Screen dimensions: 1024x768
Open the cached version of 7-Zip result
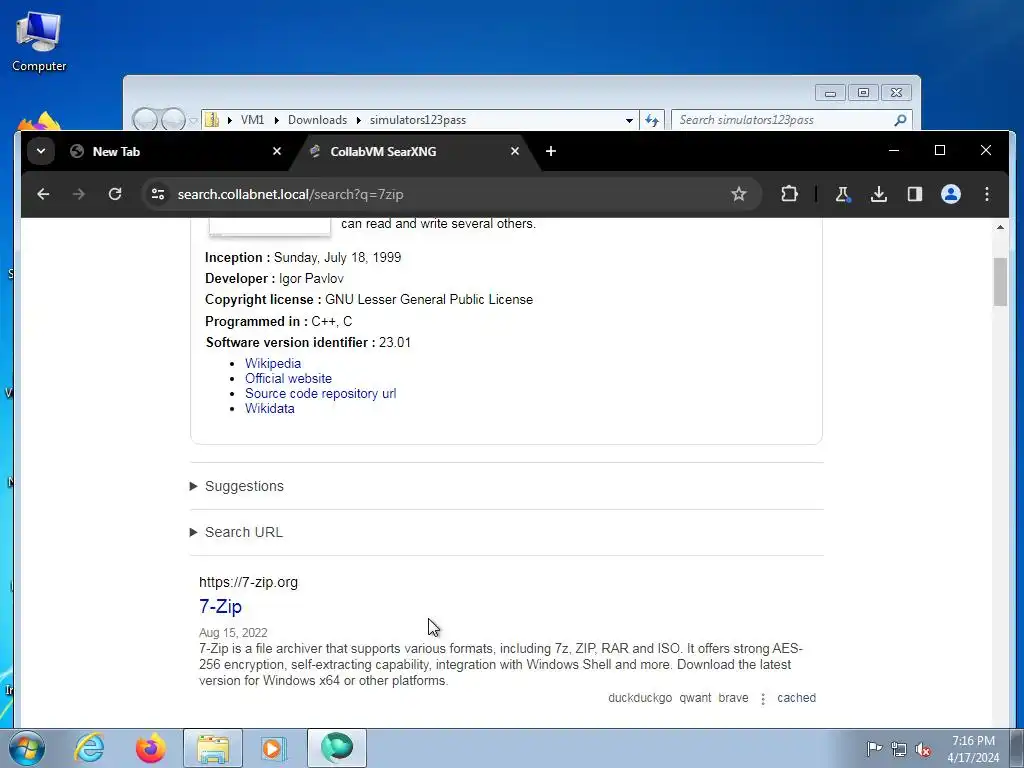click(x=796, y=697)
